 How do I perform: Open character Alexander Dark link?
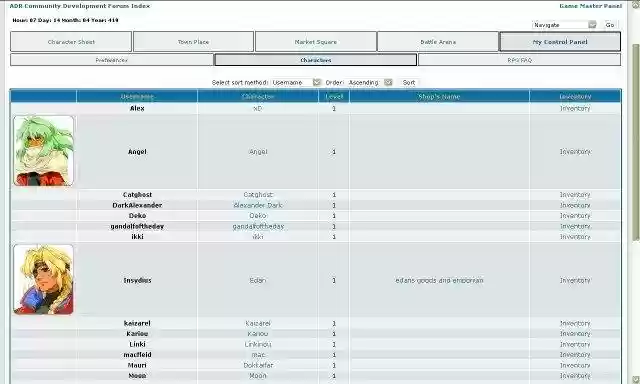258,205
